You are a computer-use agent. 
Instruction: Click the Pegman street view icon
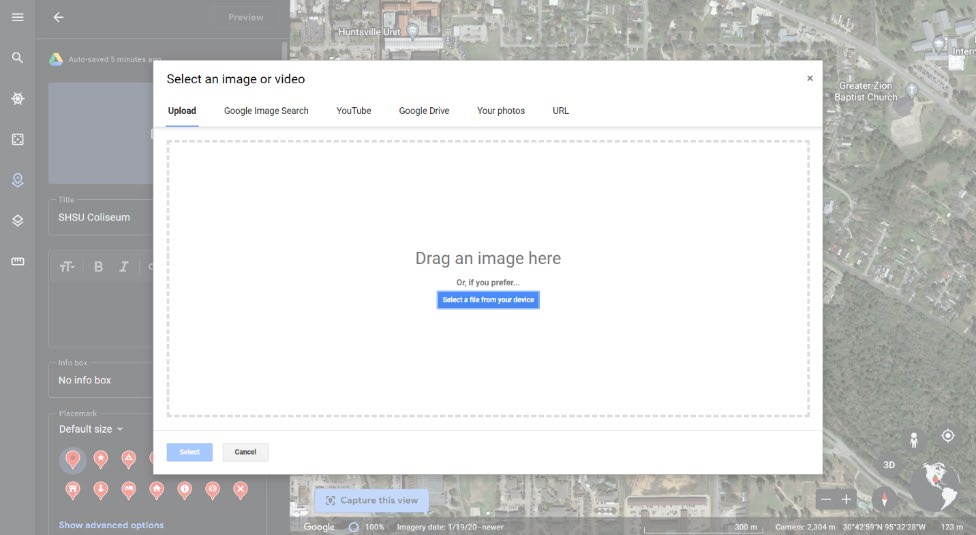913,439
